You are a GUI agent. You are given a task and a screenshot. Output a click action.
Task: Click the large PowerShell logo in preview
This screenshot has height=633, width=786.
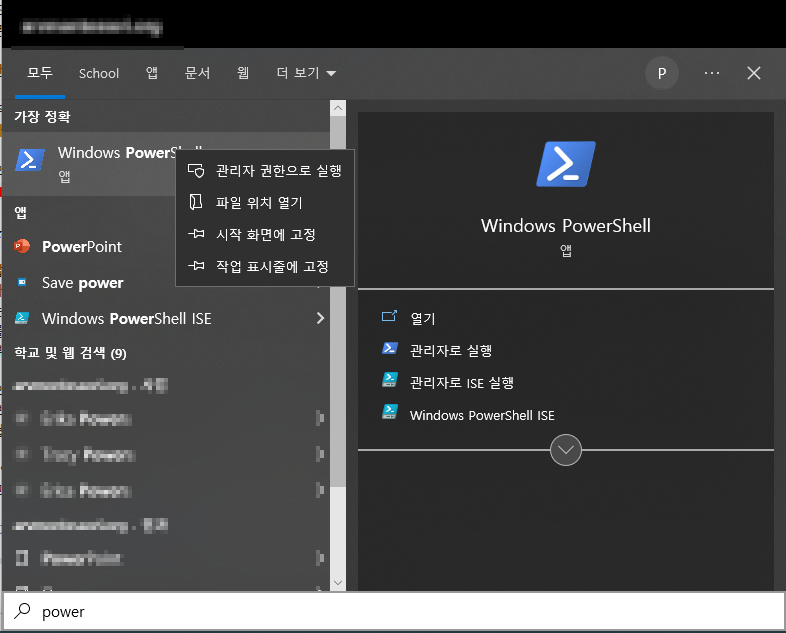pyautogui.click(x=566, y=164)
